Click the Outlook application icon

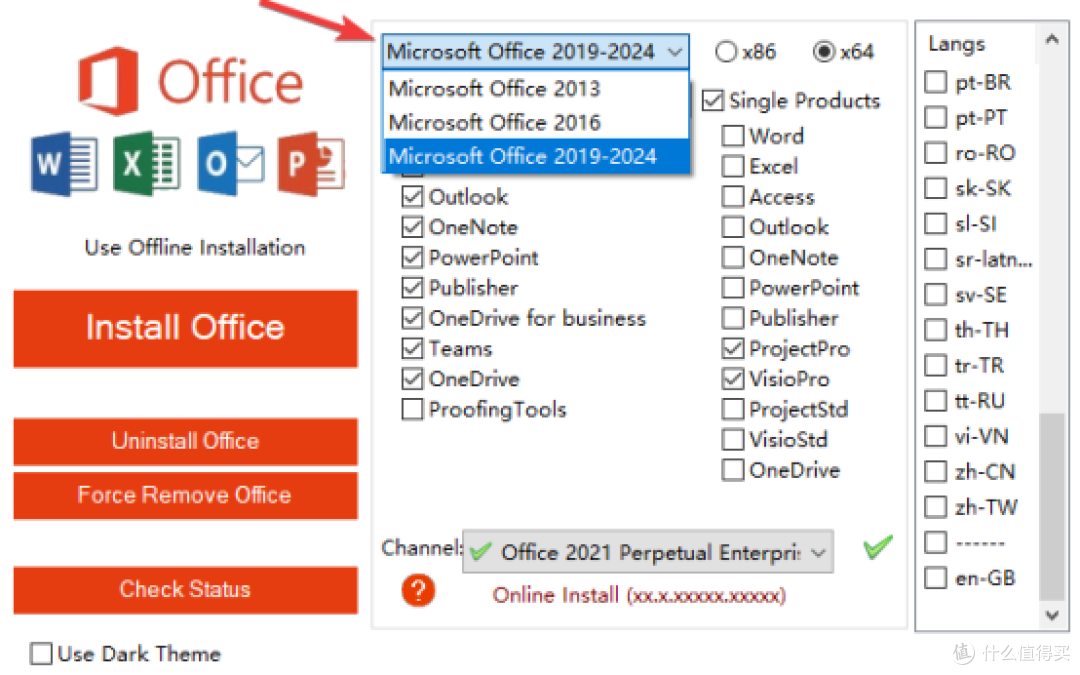tap(230, 164)
